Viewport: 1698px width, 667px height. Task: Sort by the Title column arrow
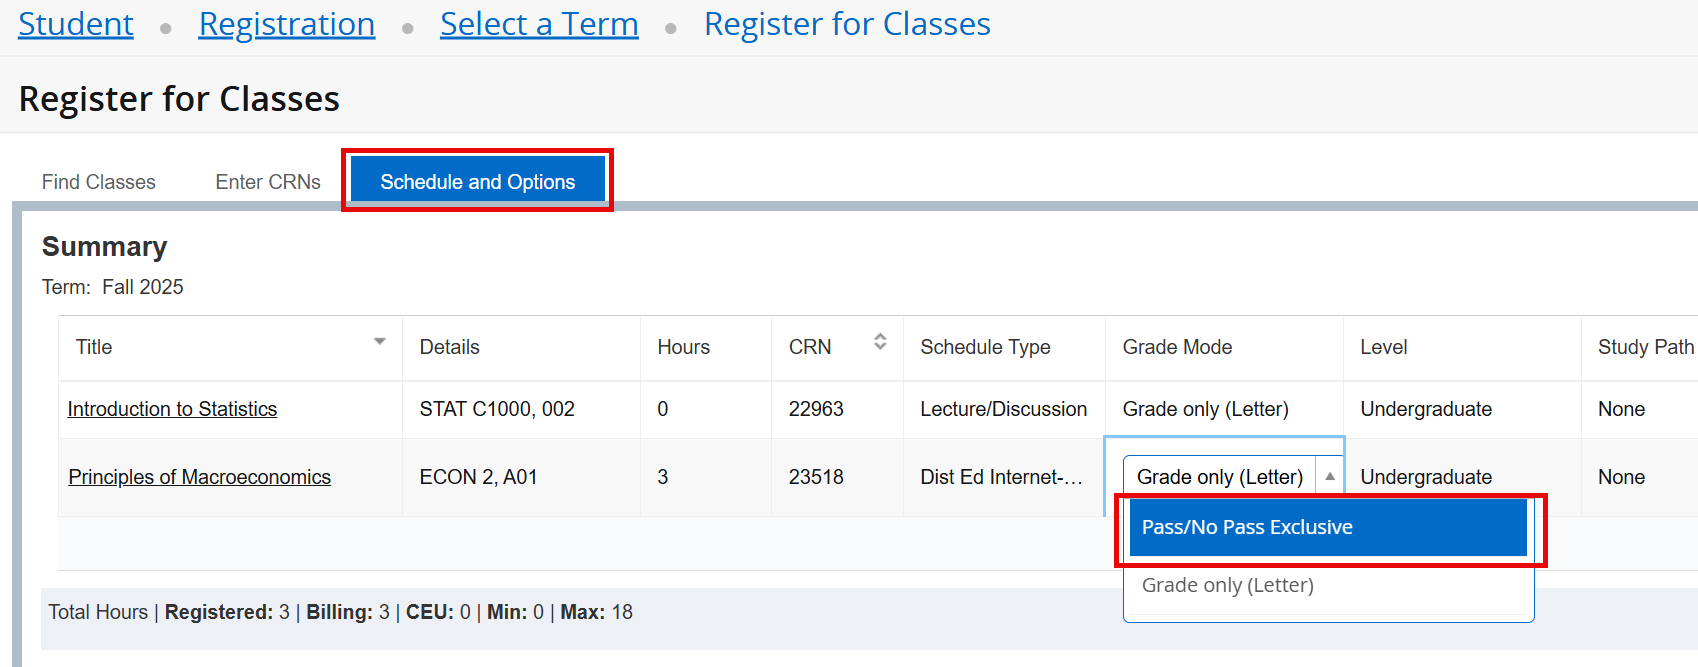(x=380, y=342)
